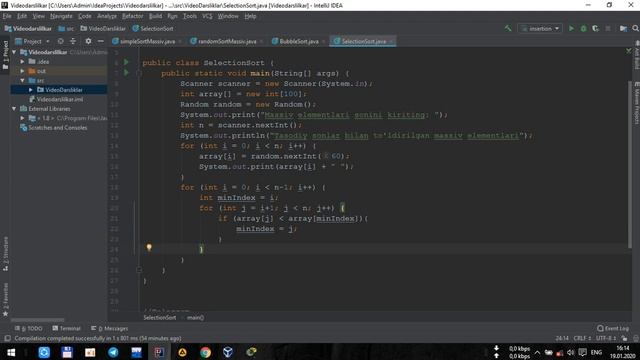Click the SelectionSort breadcrumb in the navigation bar
640x360 pixels.
pyautogui.click(x=153, y=29)
